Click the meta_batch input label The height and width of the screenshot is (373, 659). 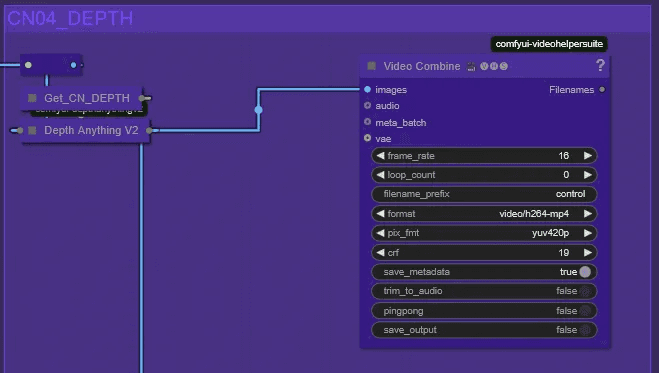[x=401, y=123]
